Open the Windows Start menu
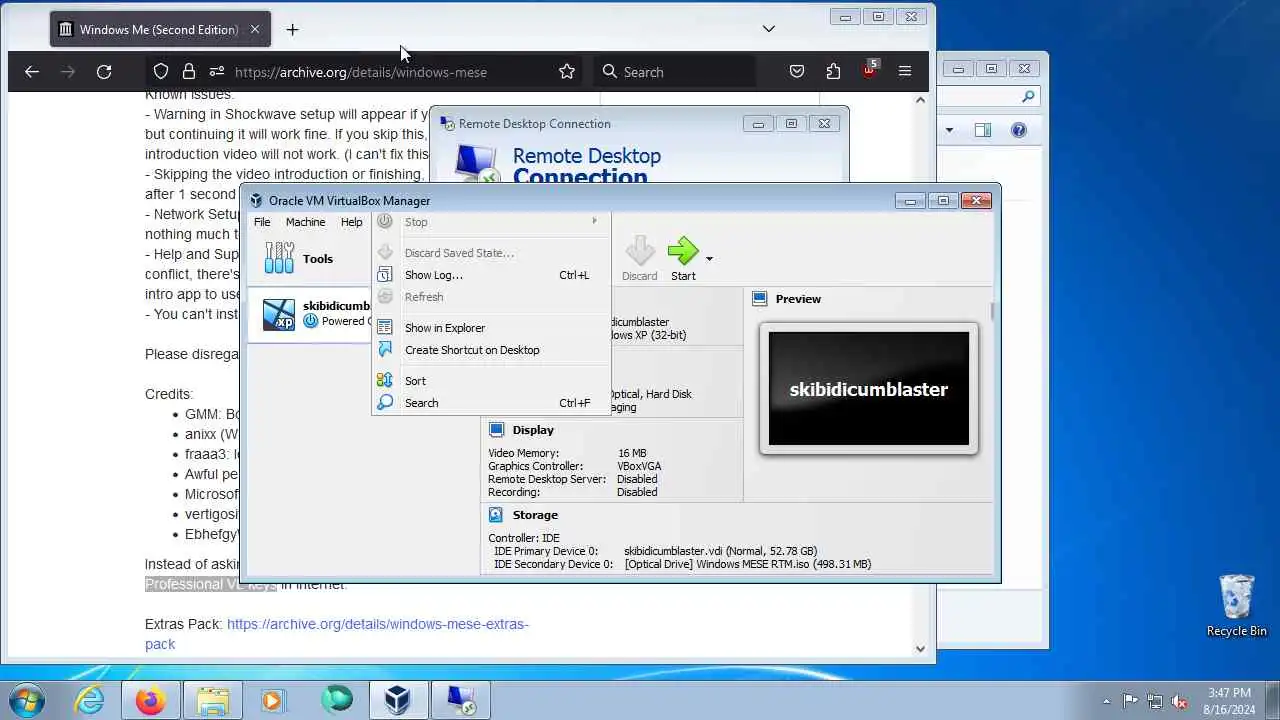1280x720 pixels. 27,700
